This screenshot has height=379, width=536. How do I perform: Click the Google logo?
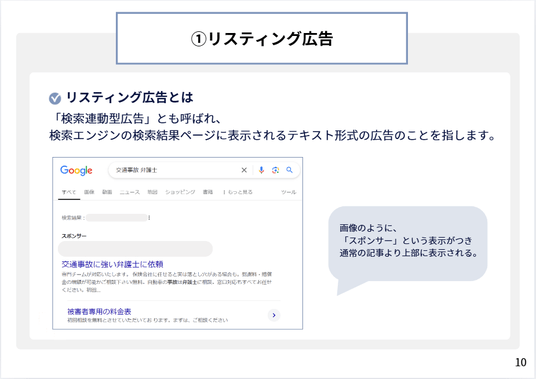pos(76,170)
